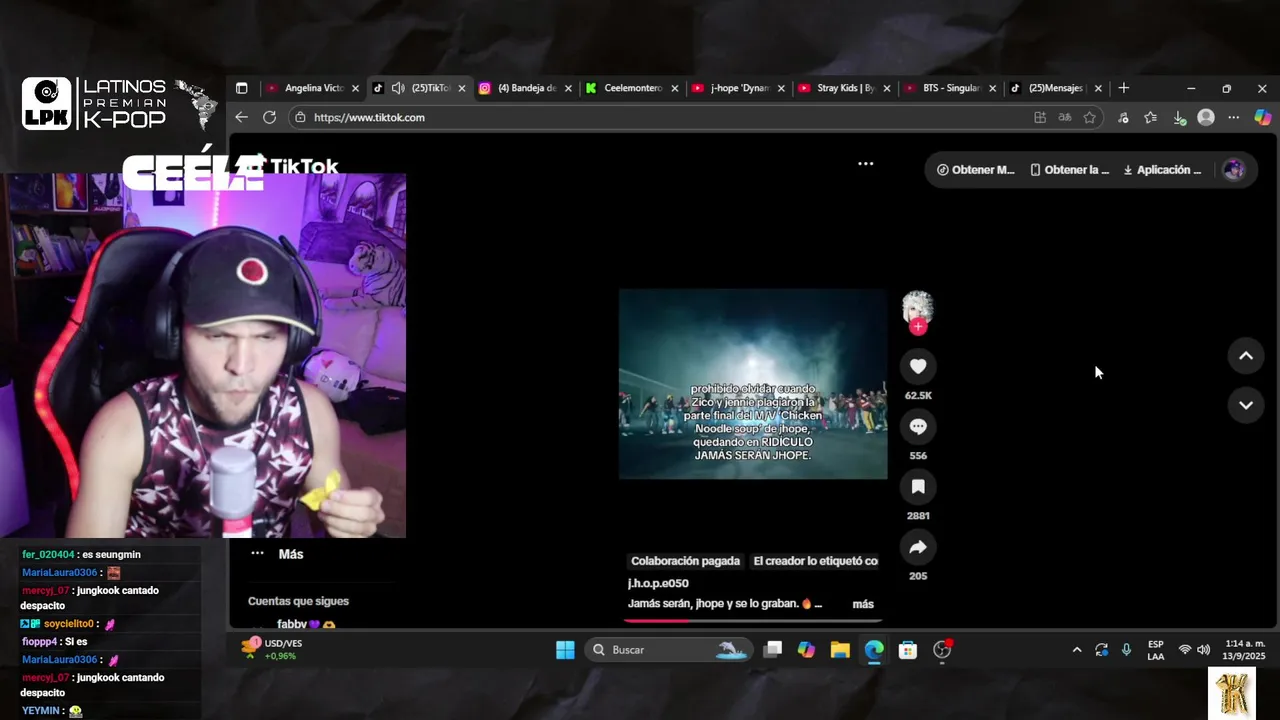Open the creator's profile avatar
This screenshot has width=1280, height=720.
pos(918,307)
